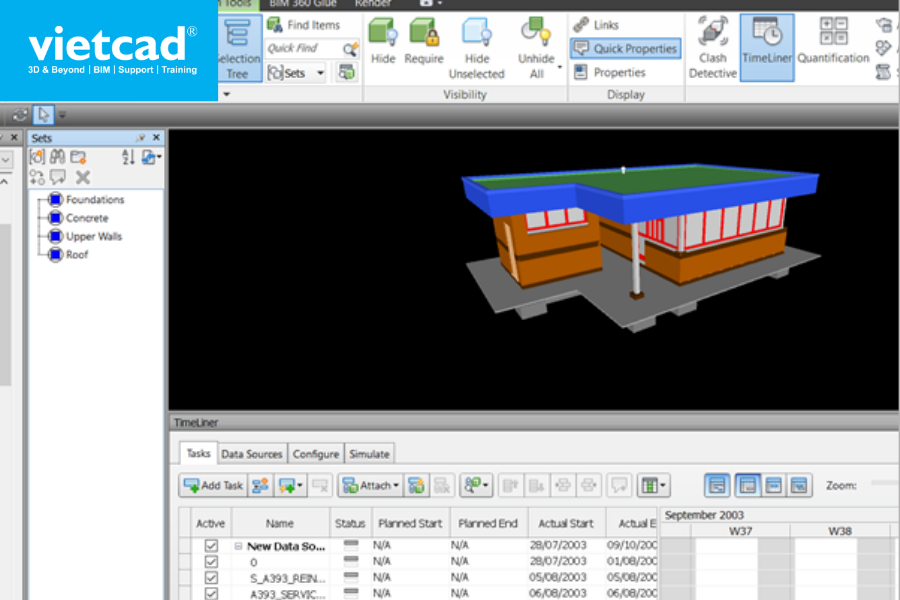Click the insert task icon beside Add Task
Viewport: 900px width, 600px height.
pos(260,486)
